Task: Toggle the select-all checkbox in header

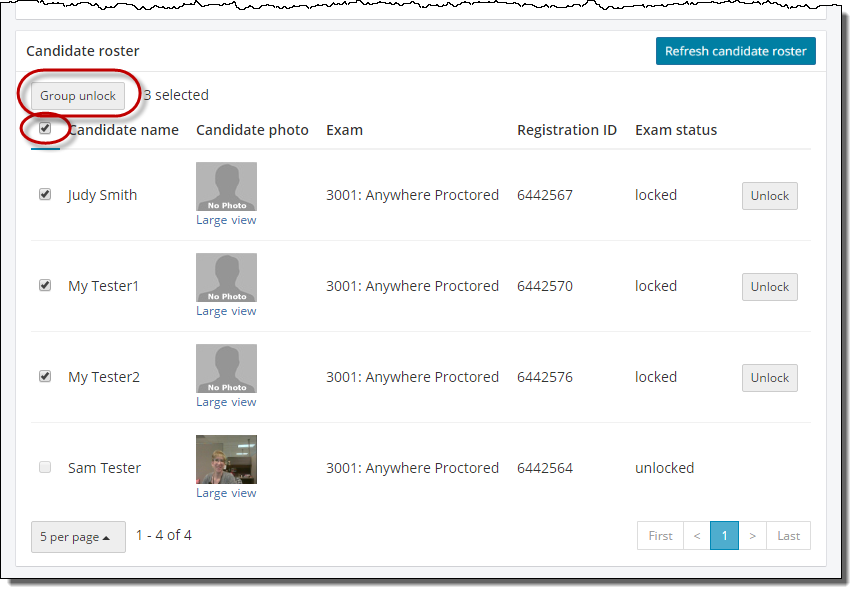Action: click(x=45, y=129)
